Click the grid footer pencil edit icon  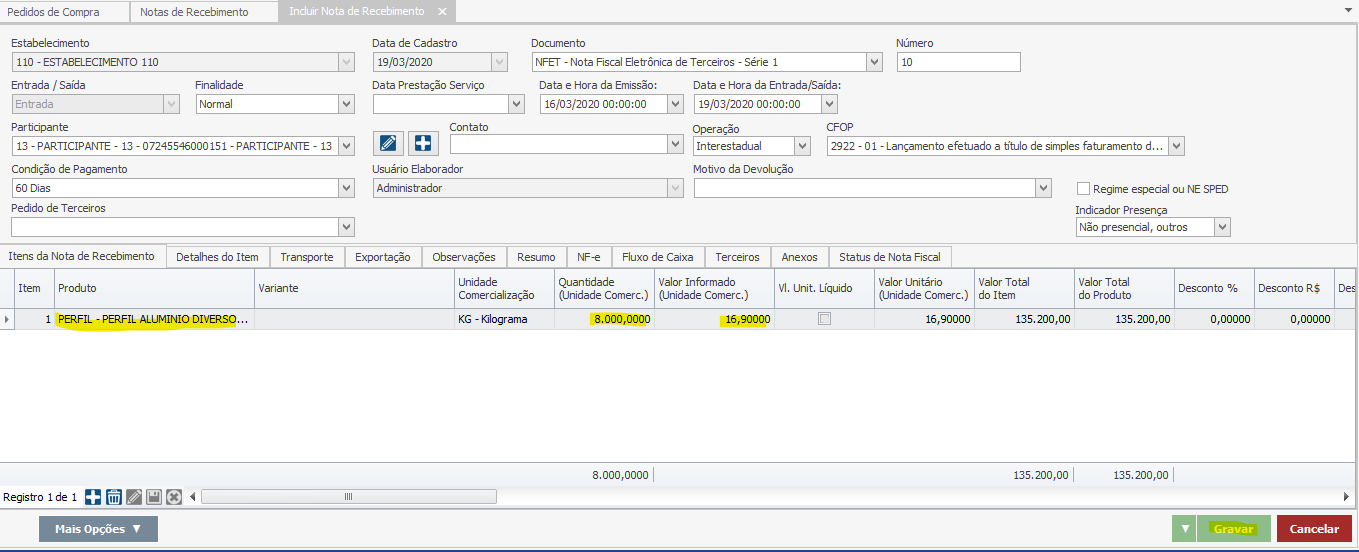pos(134,497)
